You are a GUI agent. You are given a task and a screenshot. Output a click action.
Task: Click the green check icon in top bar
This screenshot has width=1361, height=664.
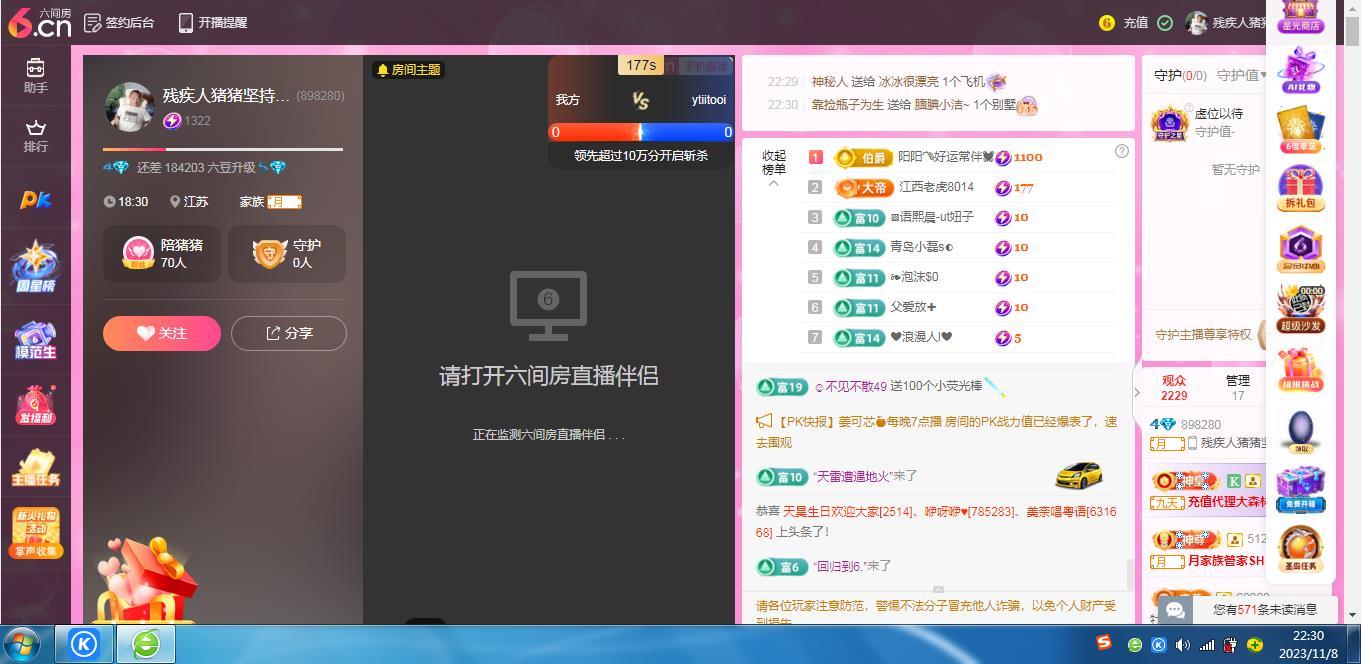pyautogui.click(x=1165, y=22)
